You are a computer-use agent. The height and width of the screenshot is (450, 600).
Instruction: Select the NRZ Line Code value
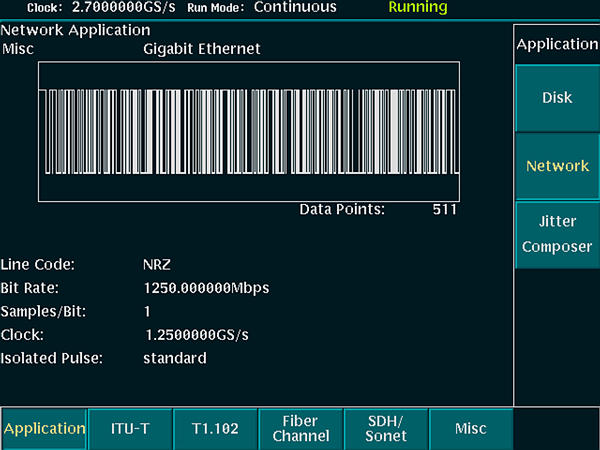[x=158, y=266]
